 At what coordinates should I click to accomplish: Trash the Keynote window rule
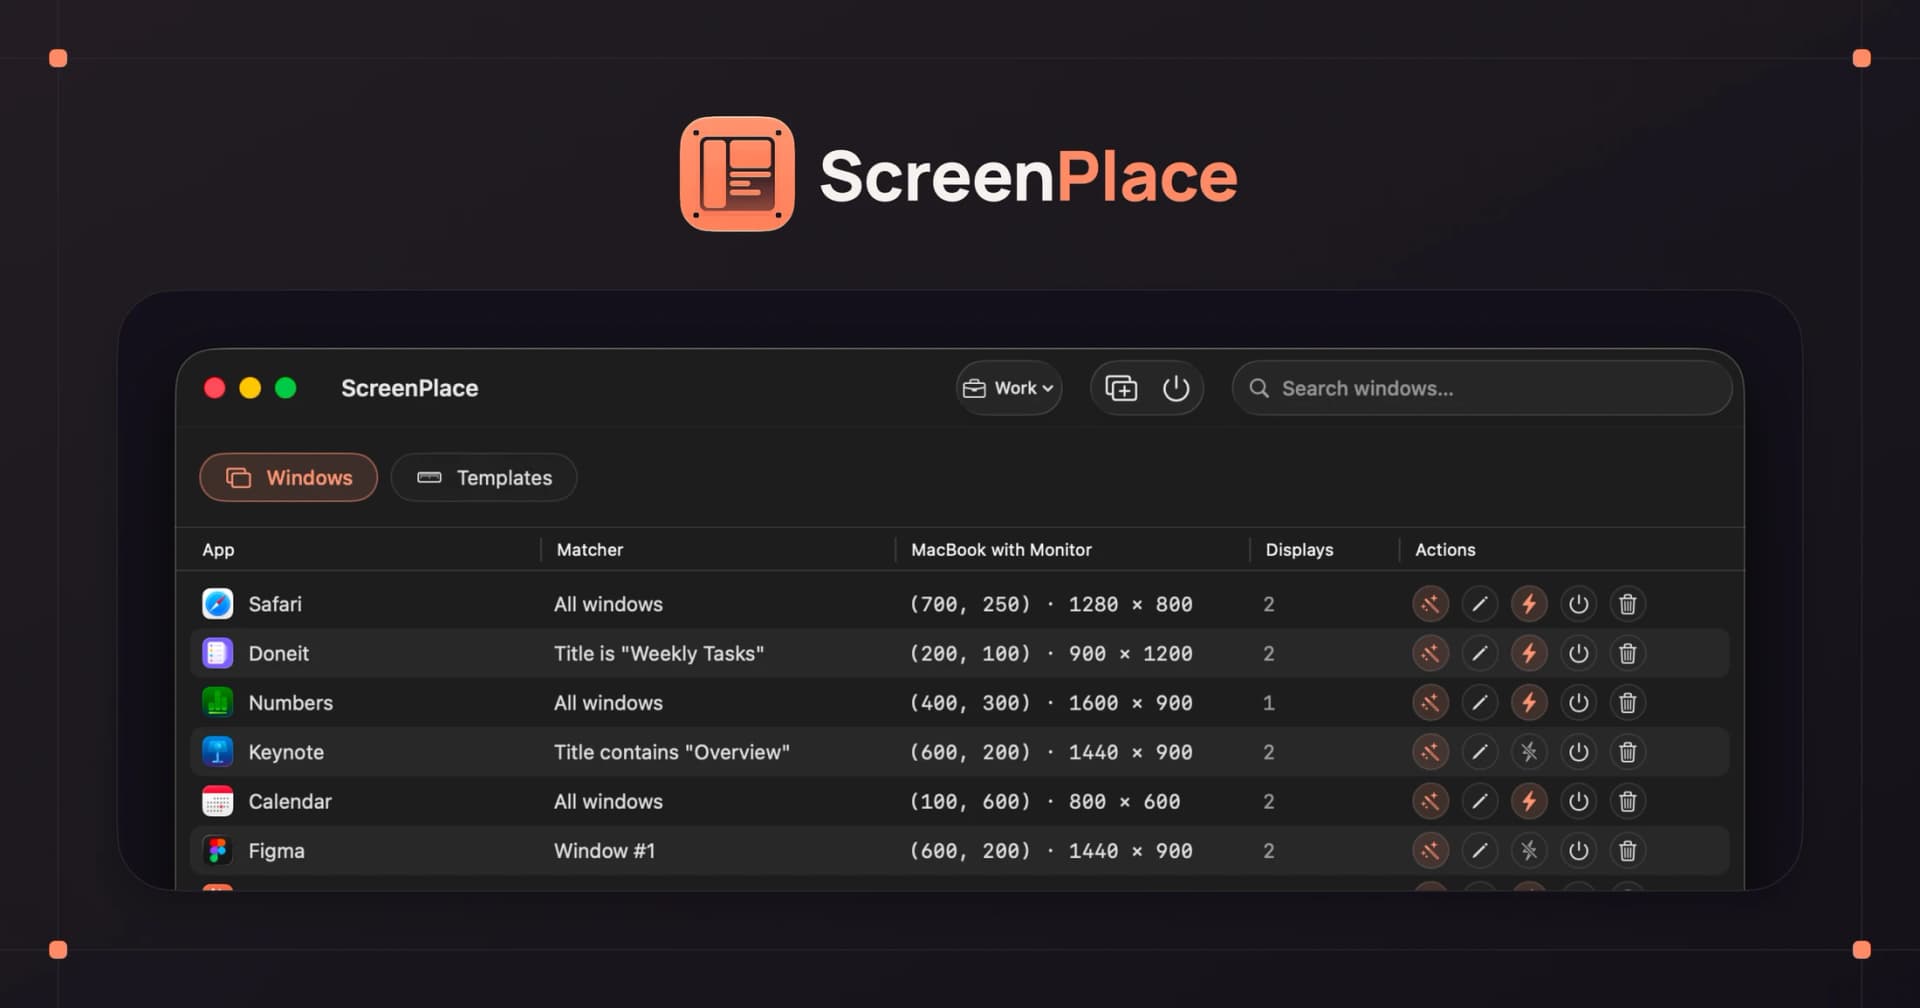tap(1628, 752)
